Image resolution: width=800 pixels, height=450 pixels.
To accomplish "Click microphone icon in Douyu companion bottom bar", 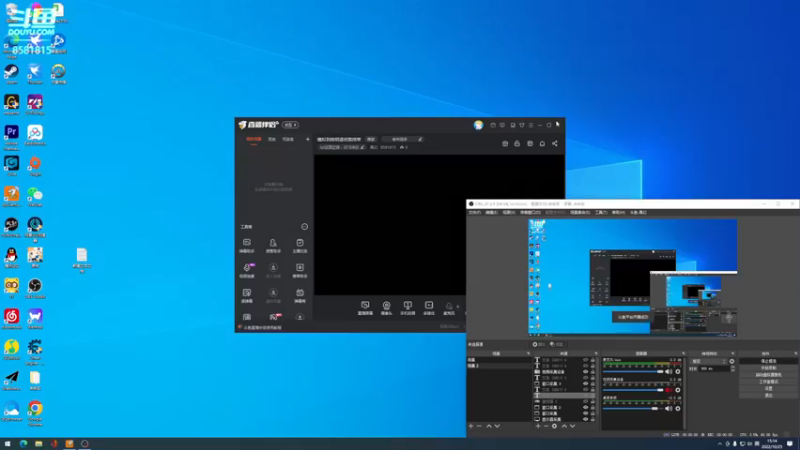I will coord(449,308).
